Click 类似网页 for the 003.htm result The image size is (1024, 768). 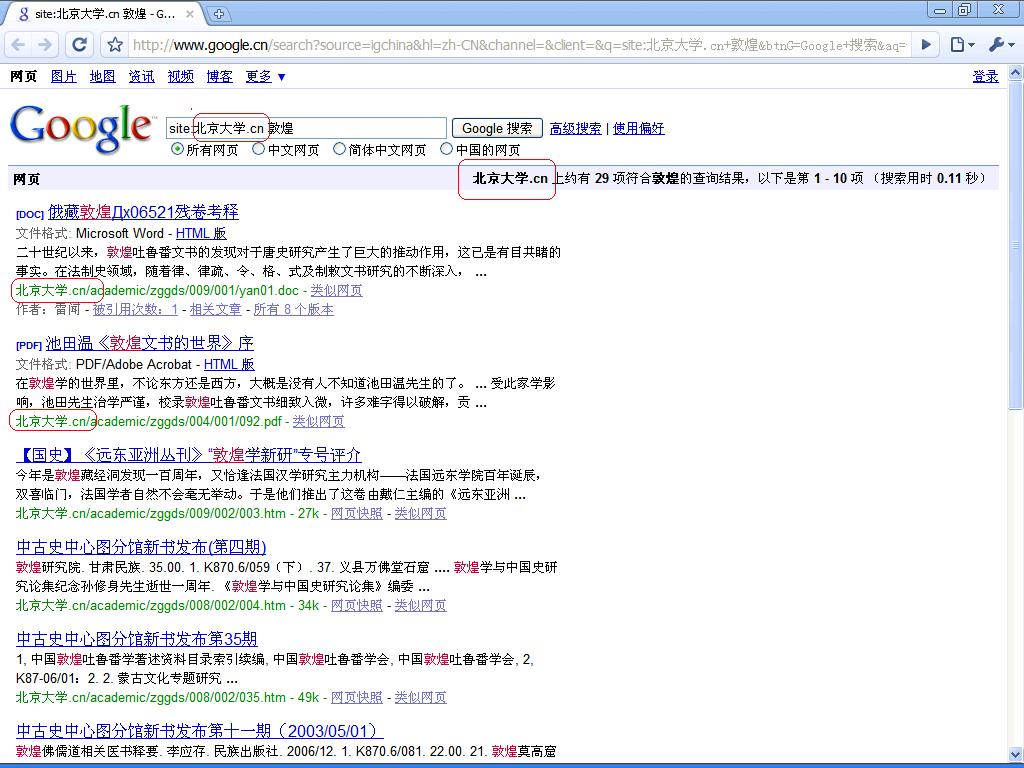(421, 513)
